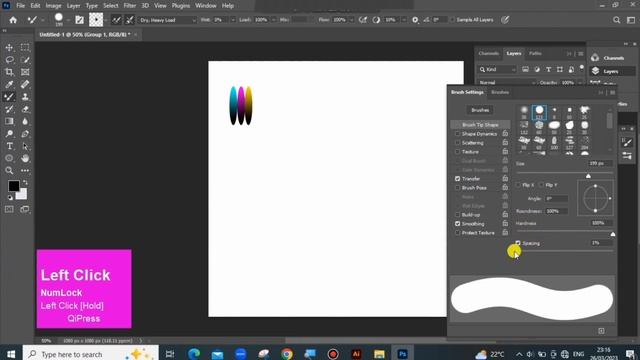Uncheck the Smoothing checkbox
This screenshot has height=360, width=640.
(x=457, y=224)
